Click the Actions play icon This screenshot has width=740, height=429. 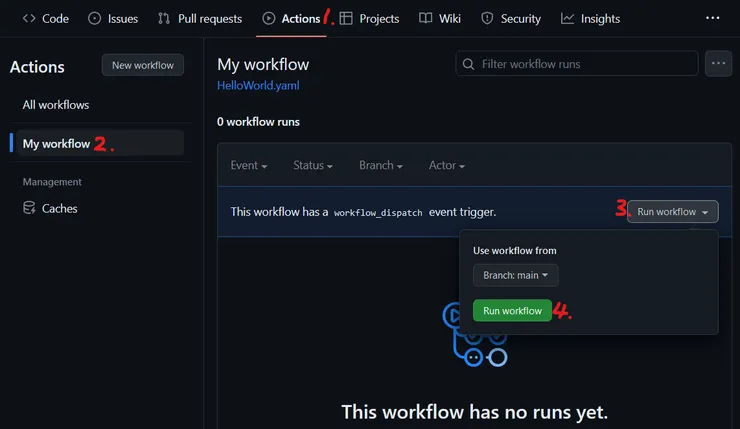click(x=269, y=18)
